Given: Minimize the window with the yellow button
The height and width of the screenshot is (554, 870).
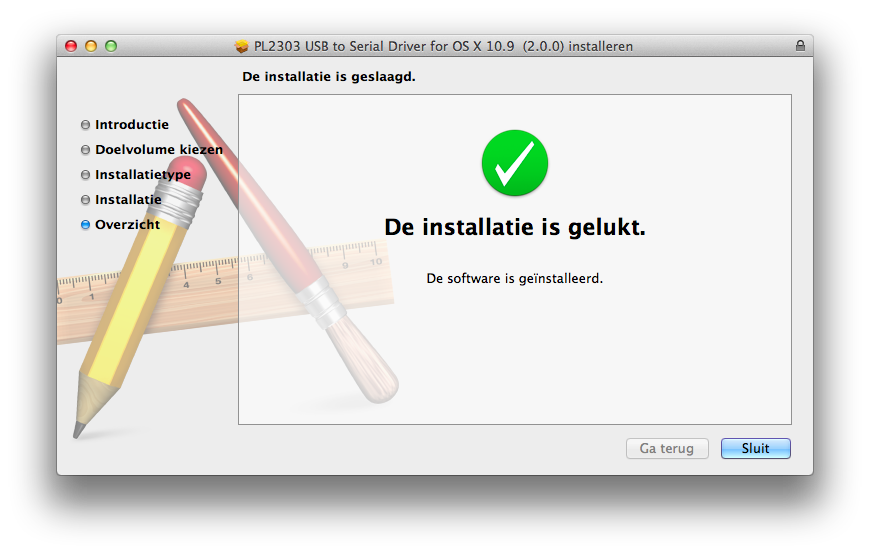Looking at the screenshot, I should [x=91, y=46].
